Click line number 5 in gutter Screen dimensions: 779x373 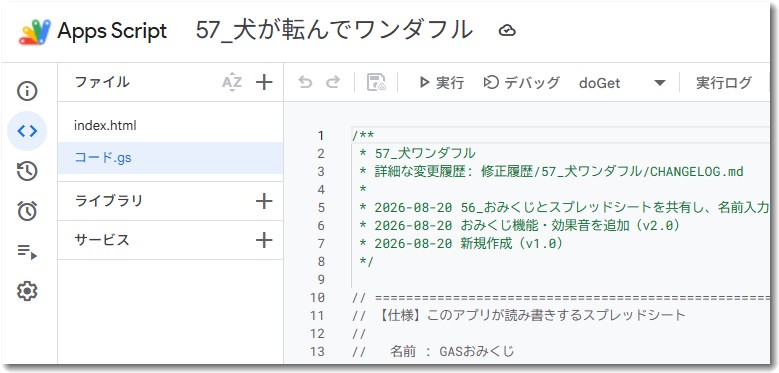pos(320,208)
